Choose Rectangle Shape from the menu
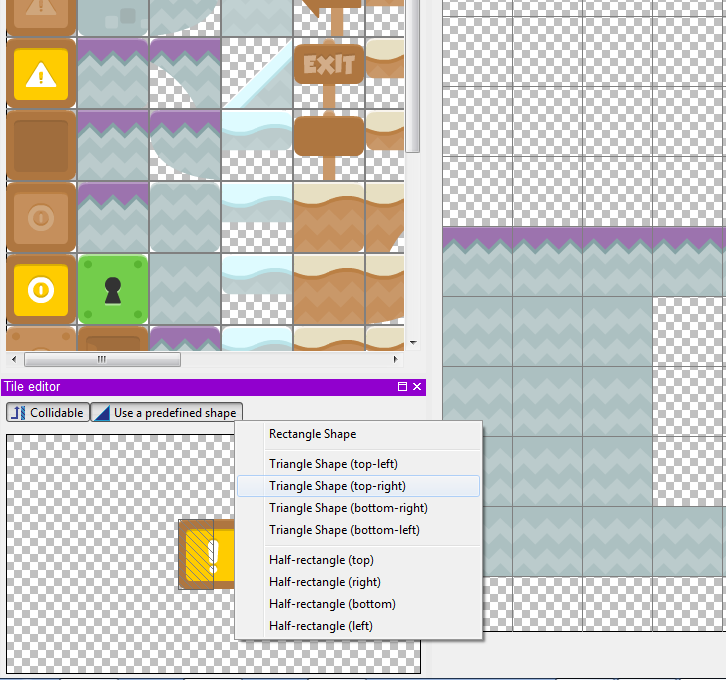This screenshot has width=726, height=680. (x=359, y=434)
